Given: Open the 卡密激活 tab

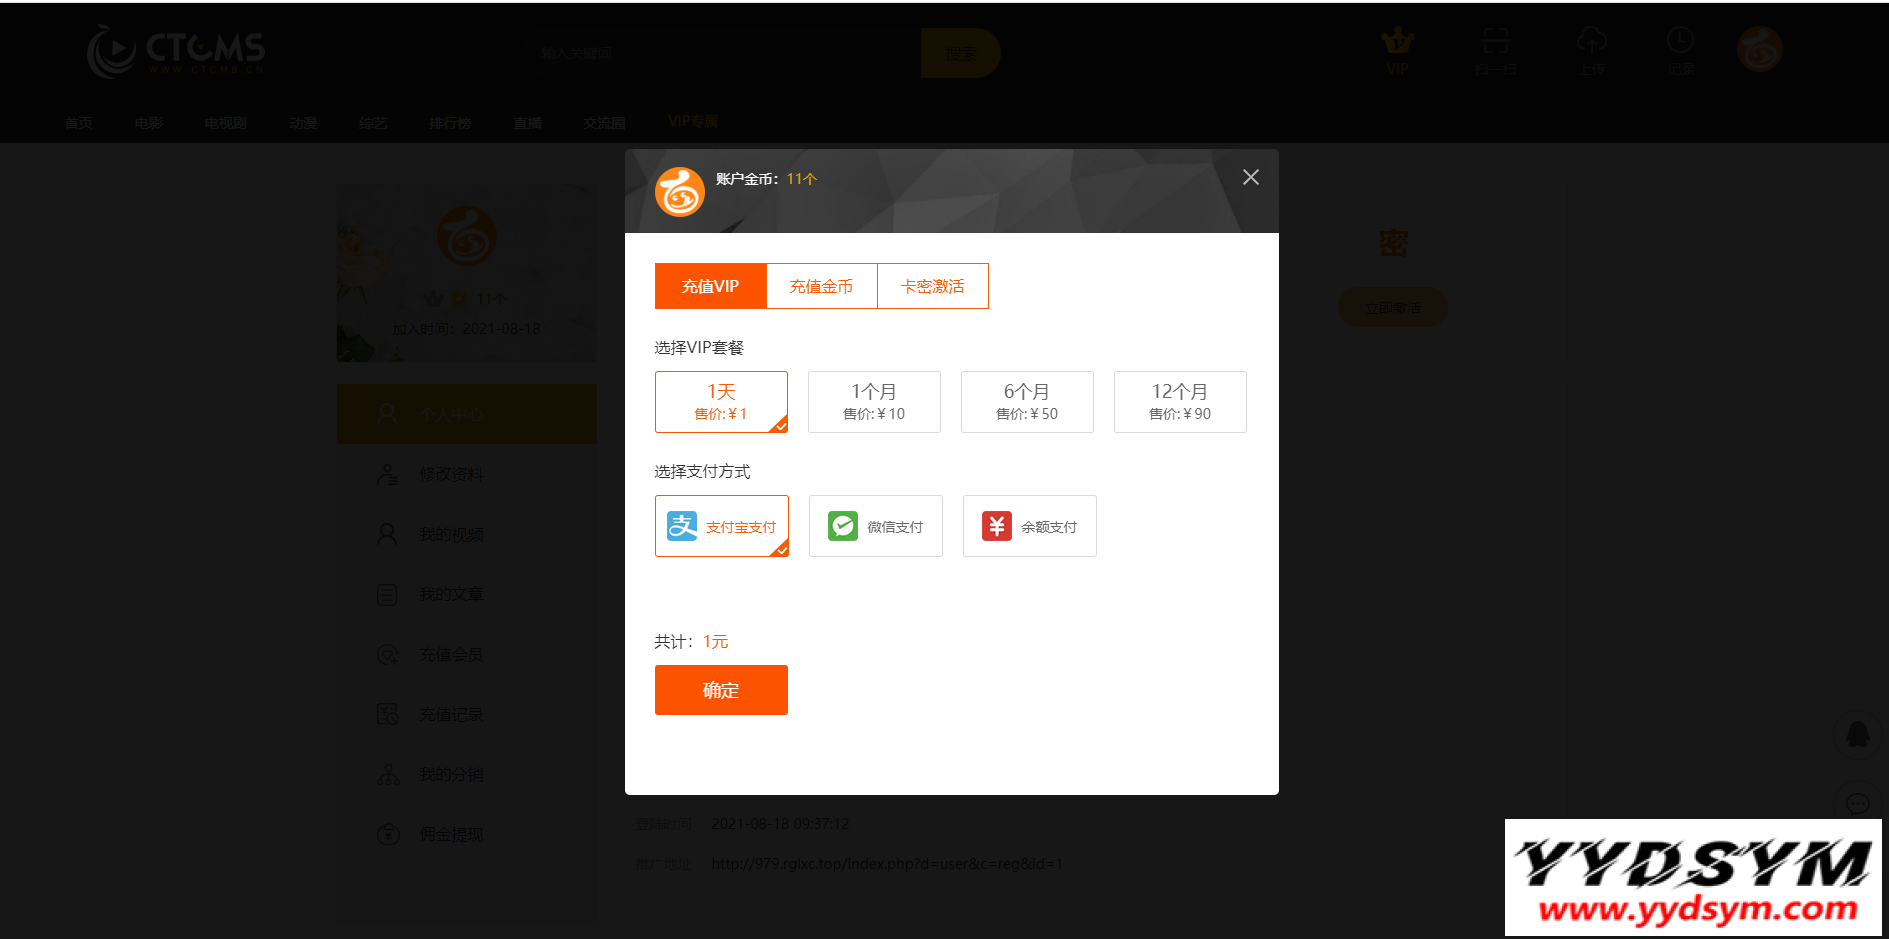Looking at the screenshot, I should (932, 287).
